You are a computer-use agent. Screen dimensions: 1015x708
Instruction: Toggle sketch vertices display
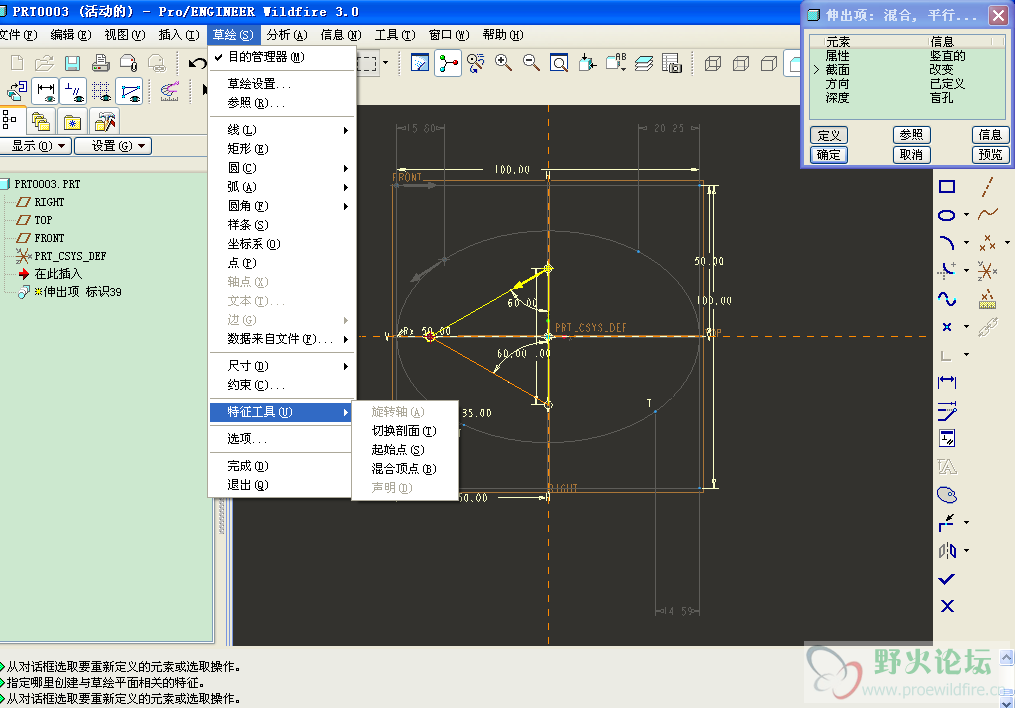coord(130,91)
